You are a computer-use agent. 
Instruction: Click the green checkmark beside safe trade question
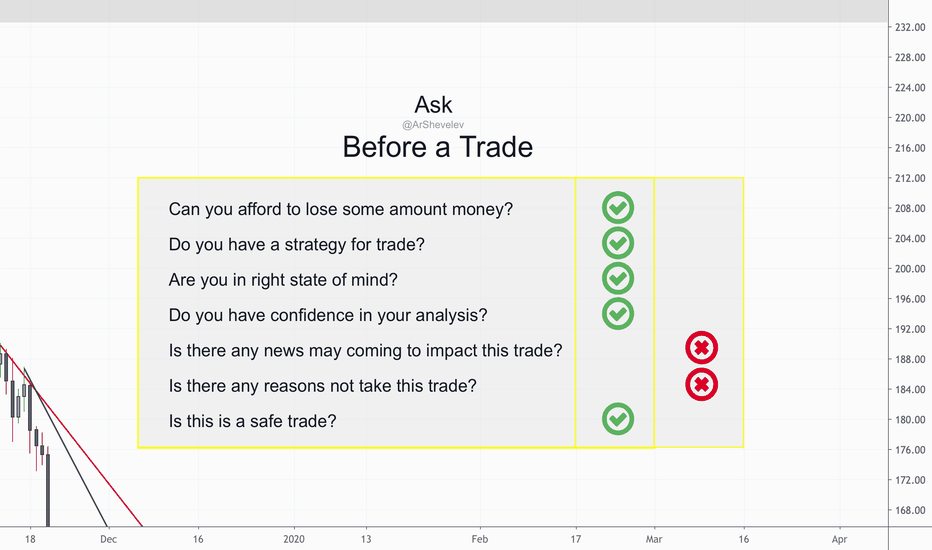(618, 419)
